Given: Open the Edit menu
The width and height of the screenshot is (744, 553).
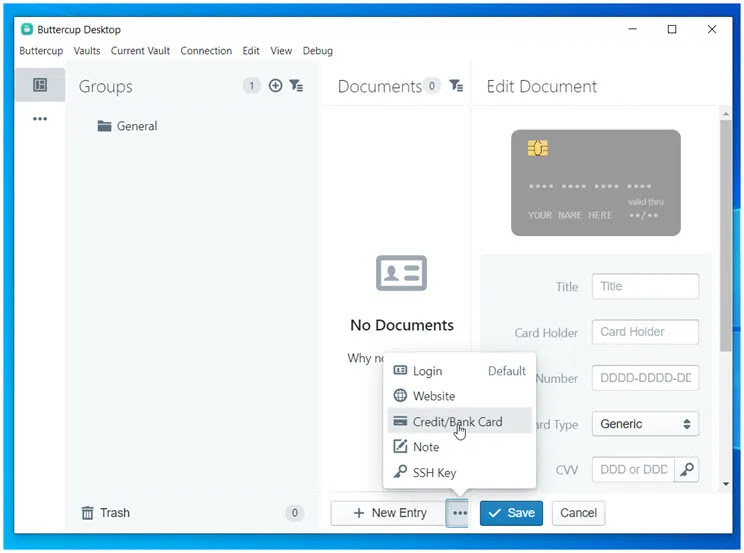Looking at the screenshot, I should 251,51.
